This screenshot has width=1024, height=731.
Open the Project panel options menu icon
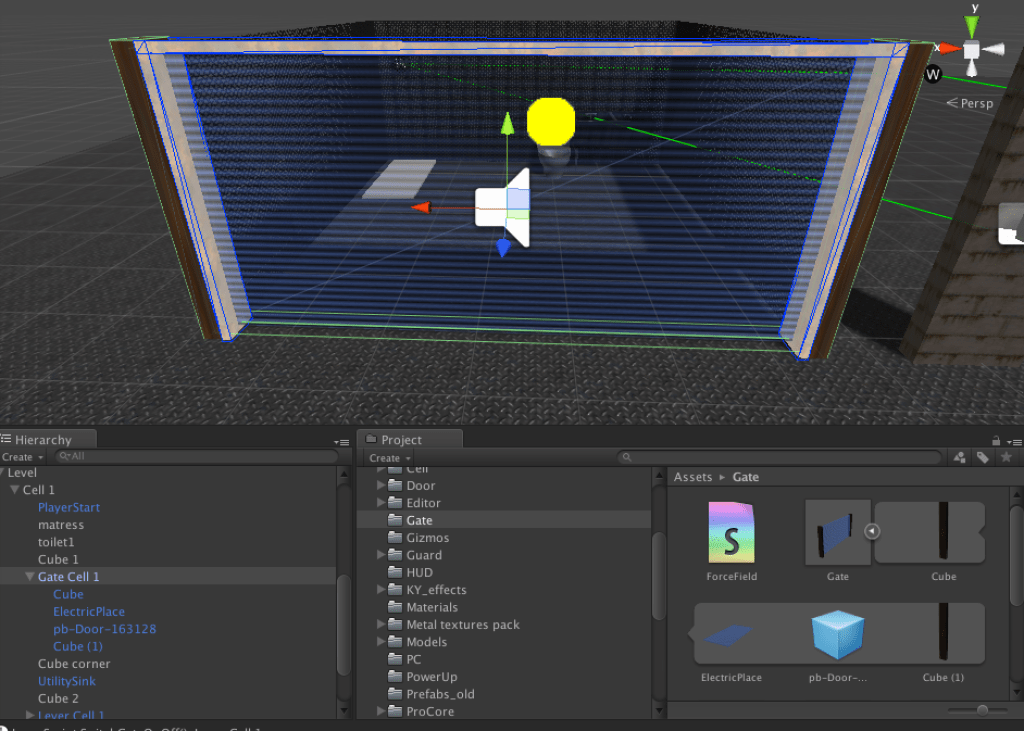click(x=1017, y=441)
